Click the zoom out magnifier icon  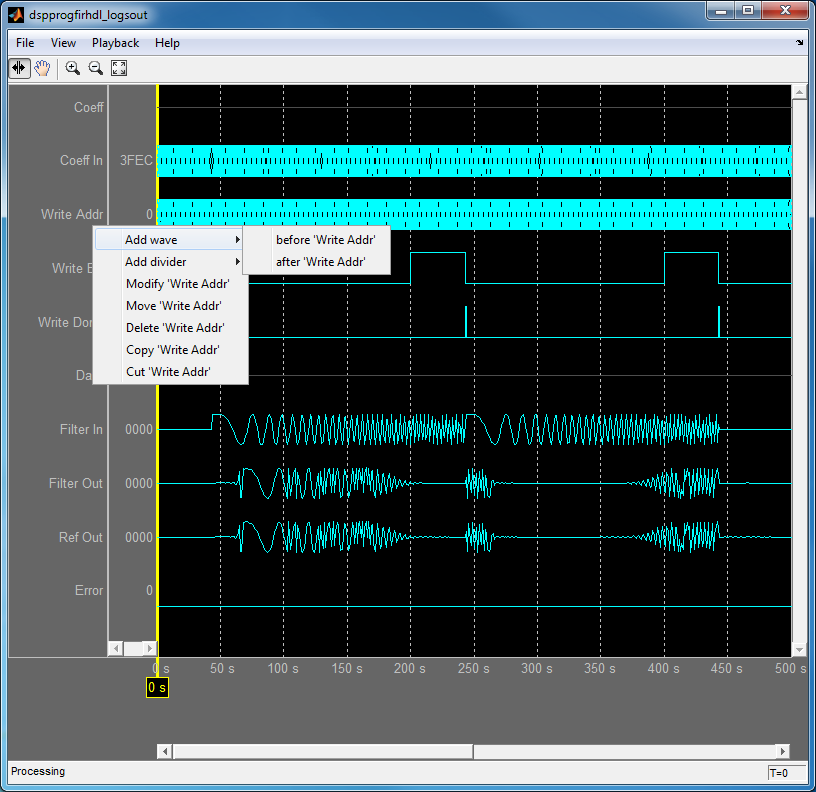96,68
